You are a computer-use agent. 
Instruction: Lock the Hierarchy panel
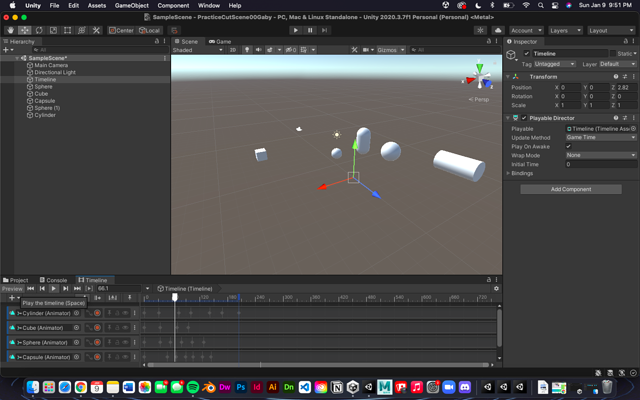157,41
